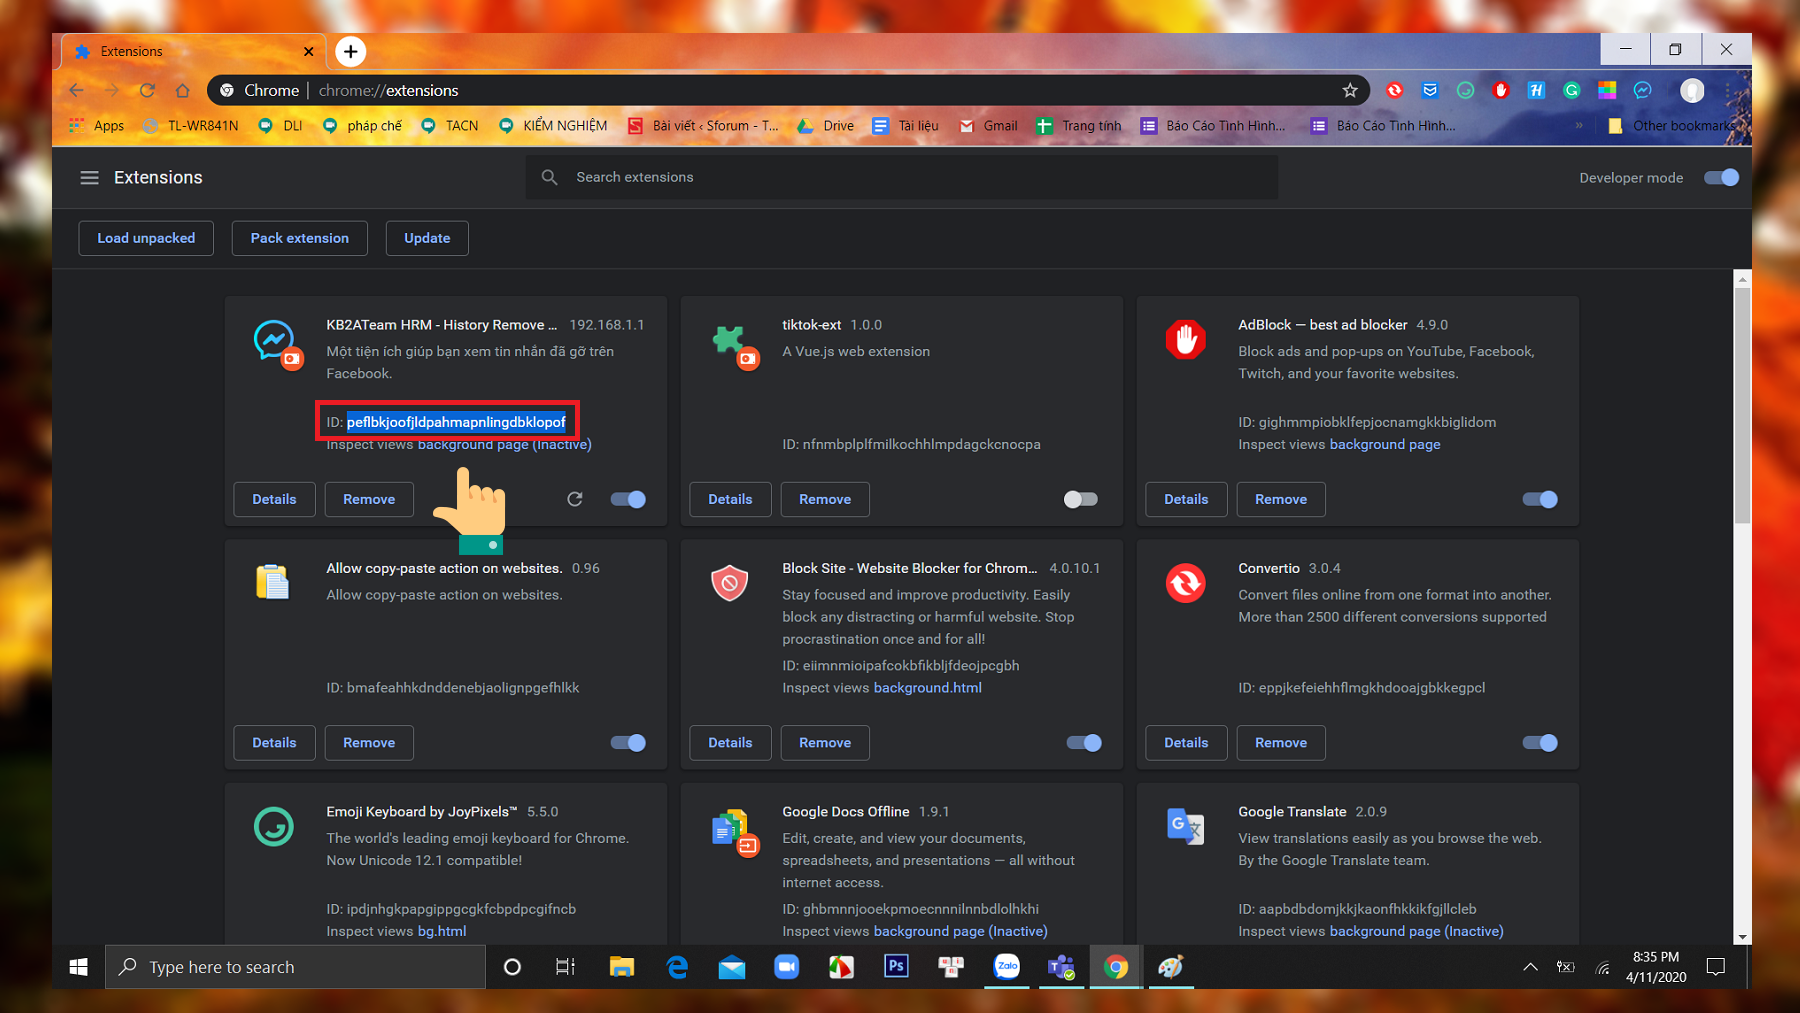Click the Load unpacked button
Screen dimensions: 1800x1013
tap(146, 238)
